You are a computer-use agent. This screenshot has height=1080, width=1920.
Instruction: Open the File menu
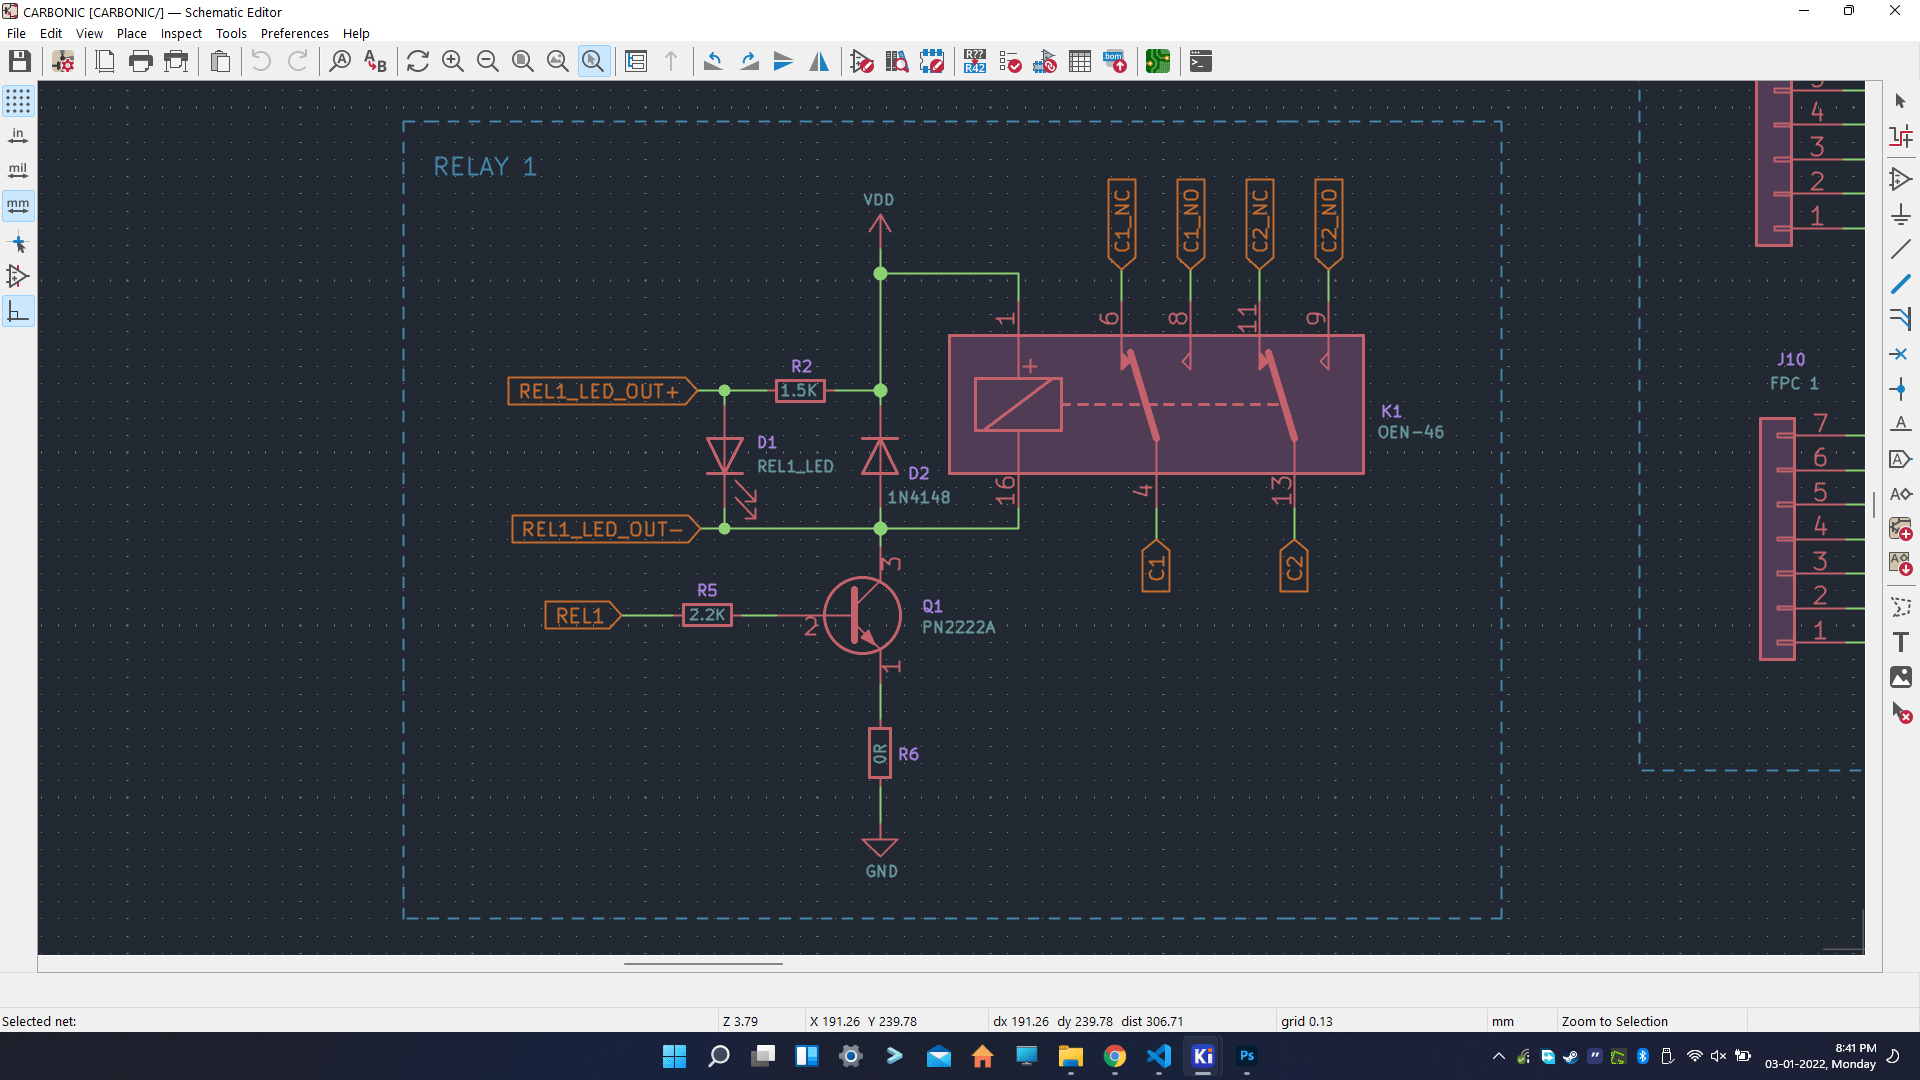[x=17, y=33]
